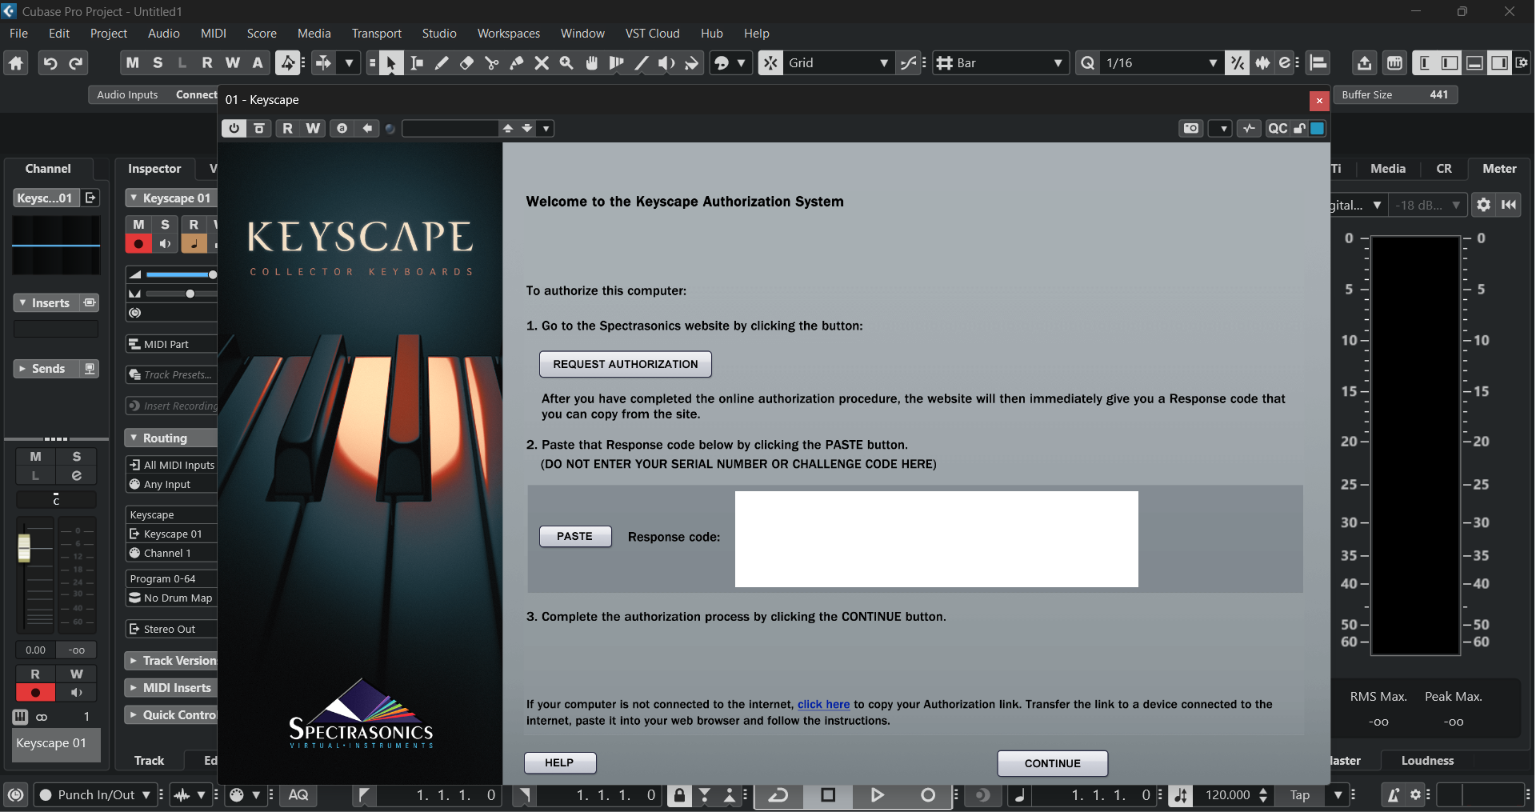Viewport: 1535px width, 812px height.
Task: Open meter settings gear icon
Action: click(1483, 204)
